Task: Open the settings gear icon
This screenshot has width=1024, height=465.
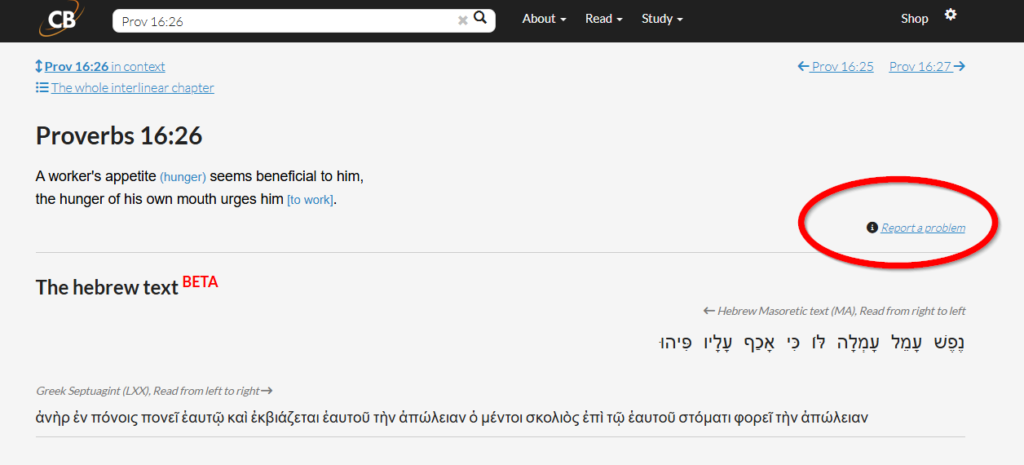Action: click(x=951, y=14)
